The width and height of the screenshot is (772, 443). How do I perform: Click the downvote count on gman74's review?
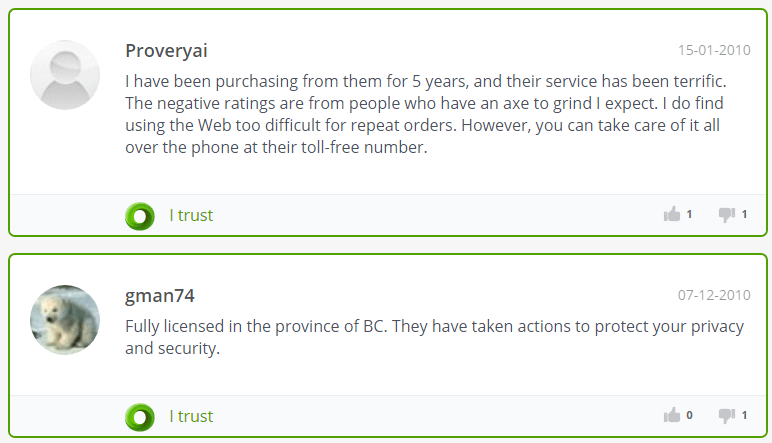pos(744,415)
